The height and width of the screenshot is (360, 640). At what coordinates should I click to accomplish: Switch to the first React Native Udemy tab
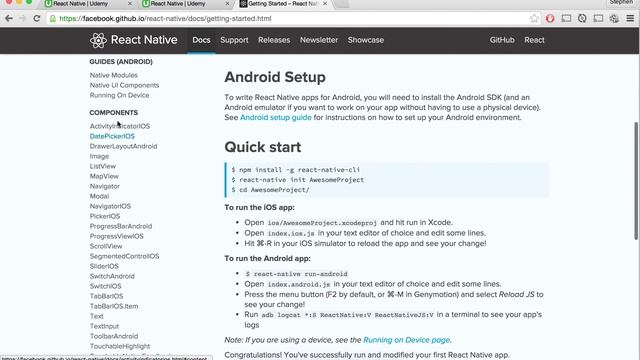(x=88, y=4)
